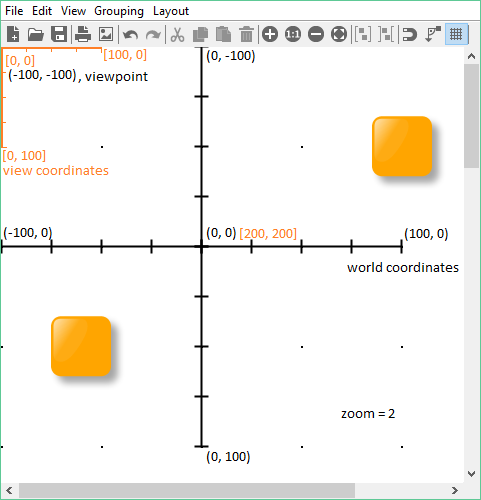
Task: Click the '(-100, 0)' axis label
Action: [x=28, y=232]
